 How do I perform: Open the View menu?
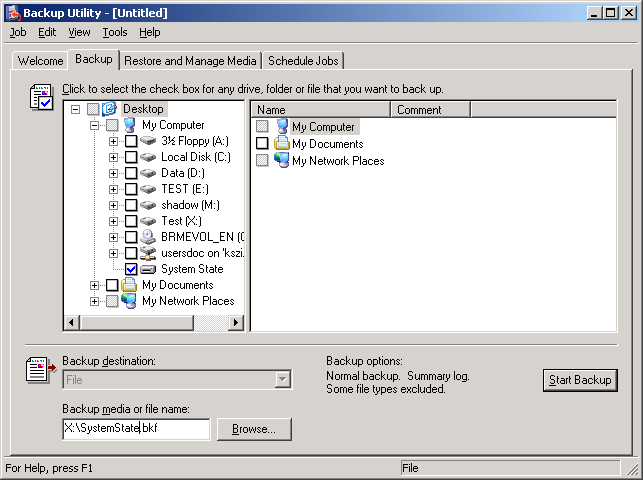point(79,32)
